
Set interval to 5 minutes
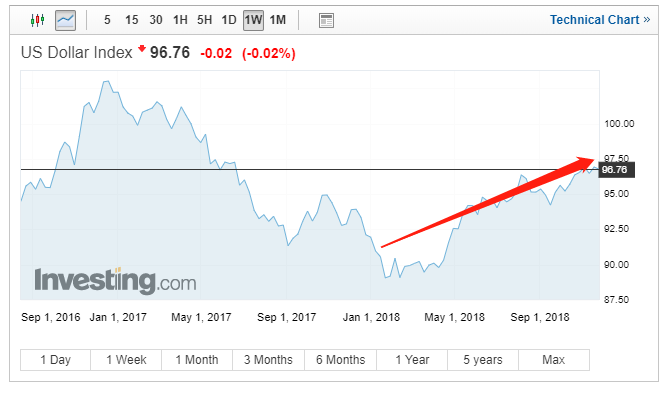pyautogui.click(x=107, y=20)
